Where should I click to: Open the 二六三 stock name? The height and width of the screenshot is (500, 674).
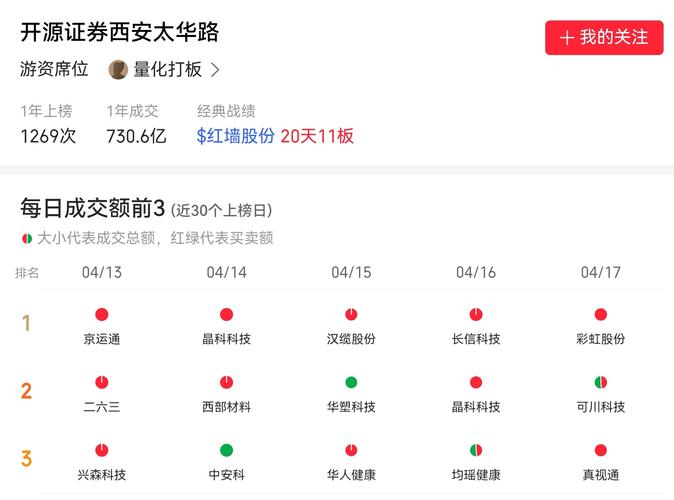[102, 407]
